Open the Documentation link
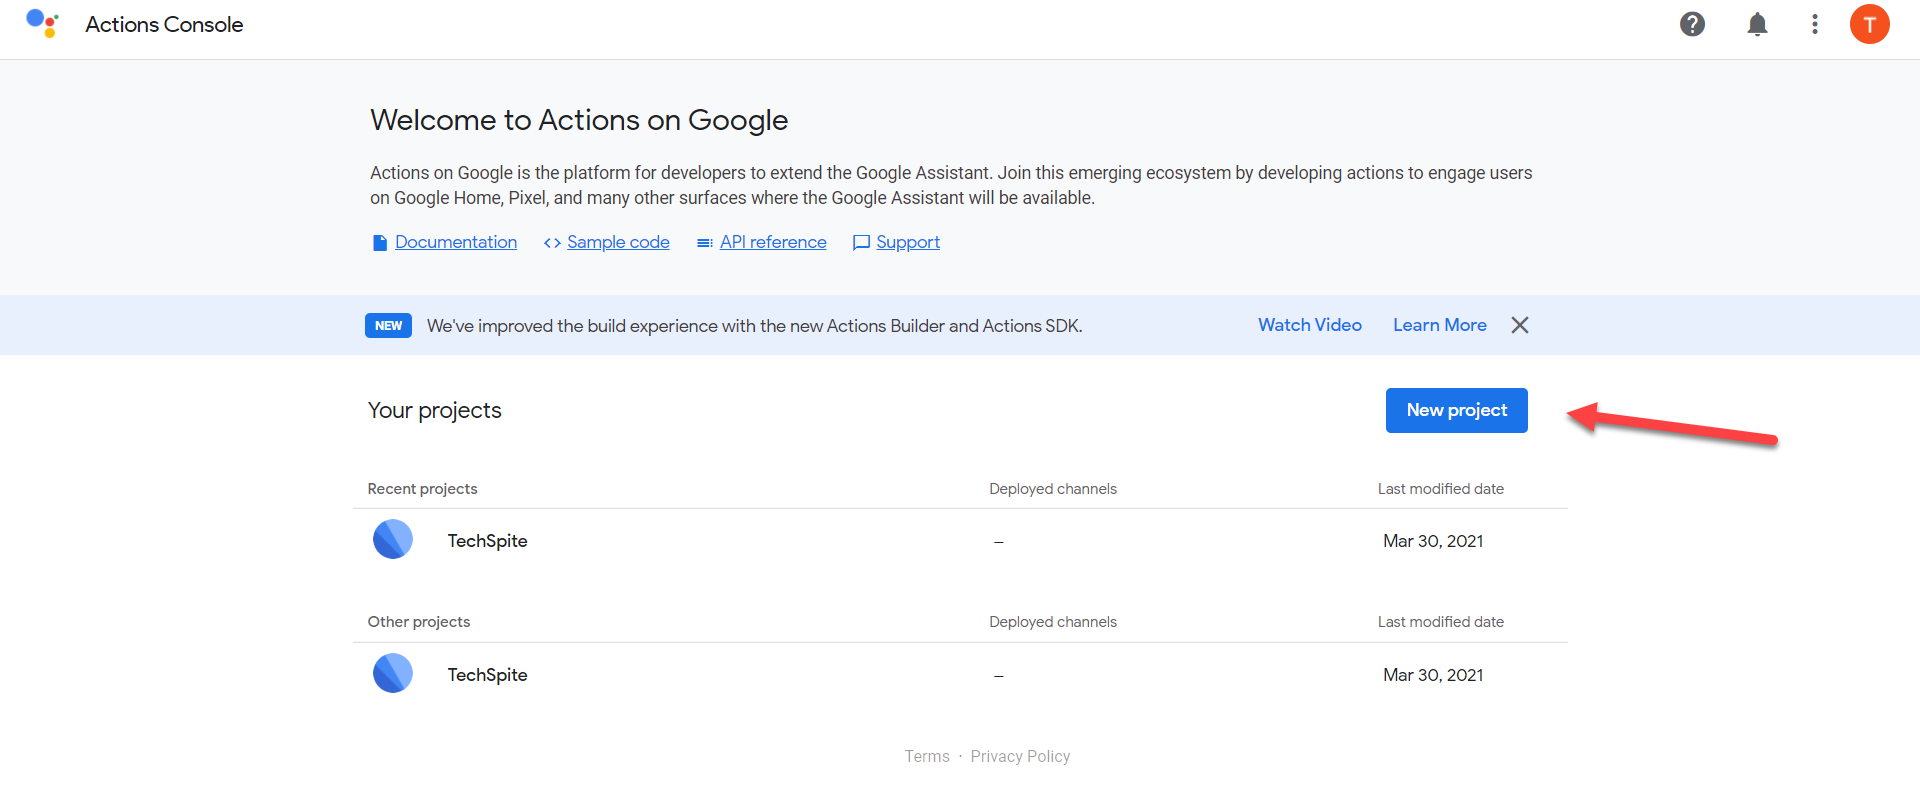Viewport: 1920px width, 785px height. coord(456,242)
